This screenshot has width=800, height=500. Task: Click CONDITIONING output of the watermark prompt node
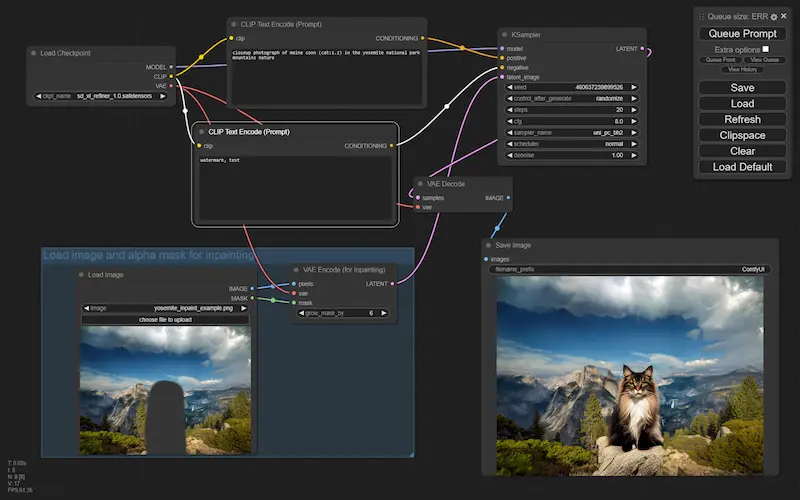(x=391, y=146)
